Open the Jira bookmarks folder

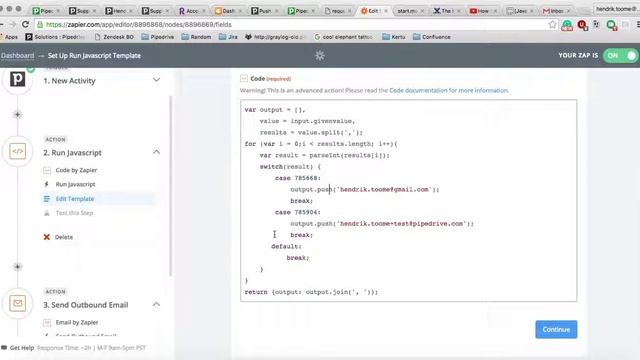[228, 37]
